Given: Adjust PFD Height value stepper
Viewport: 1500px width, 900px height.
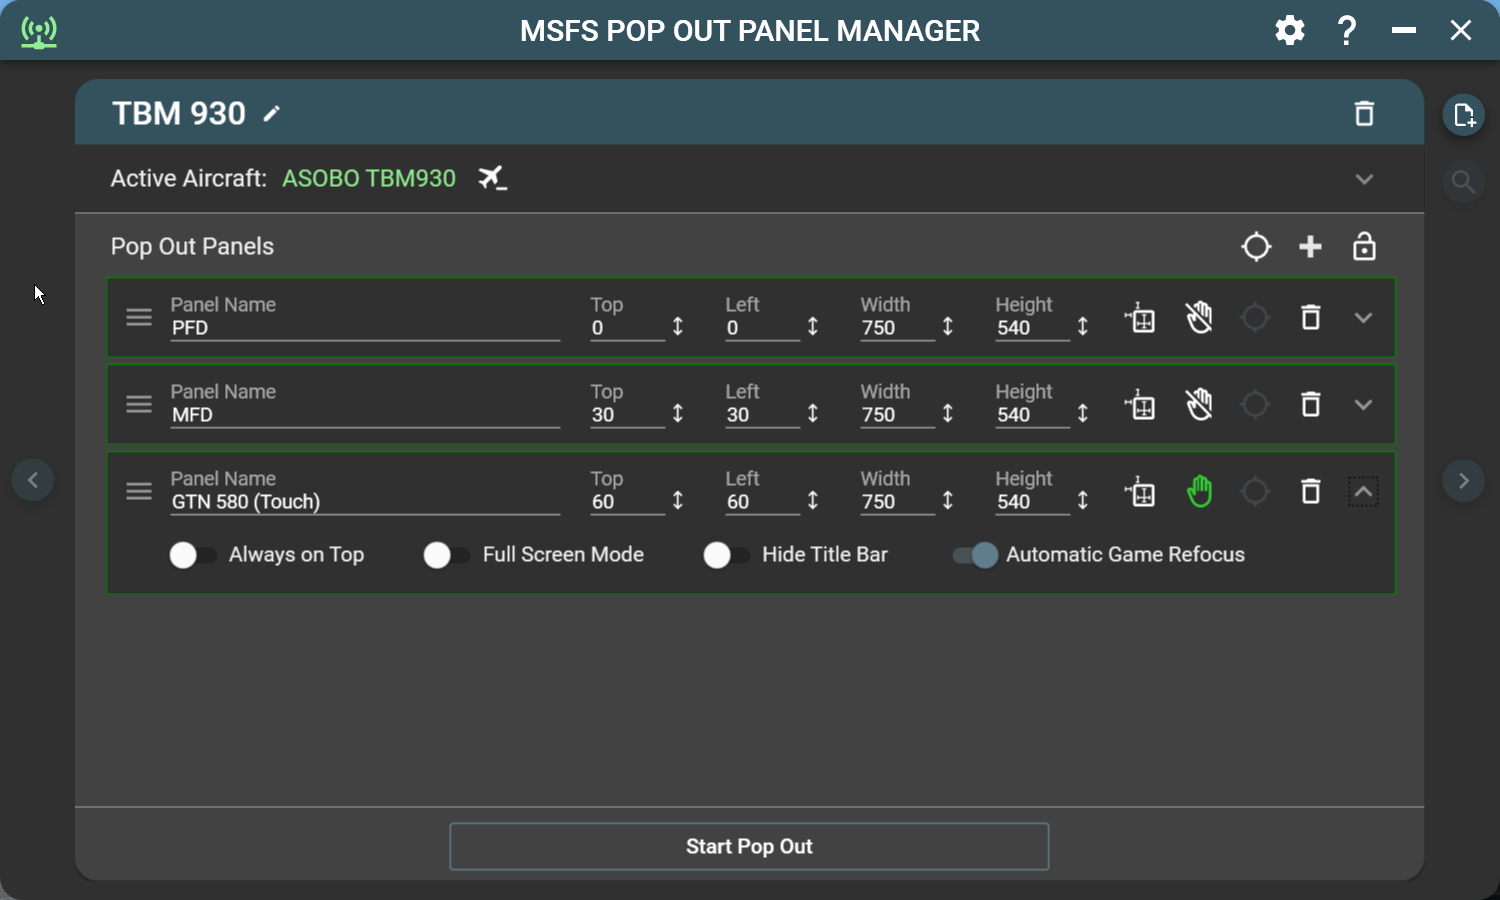Looking at the screenshot, I should (x=1083, y=326).
